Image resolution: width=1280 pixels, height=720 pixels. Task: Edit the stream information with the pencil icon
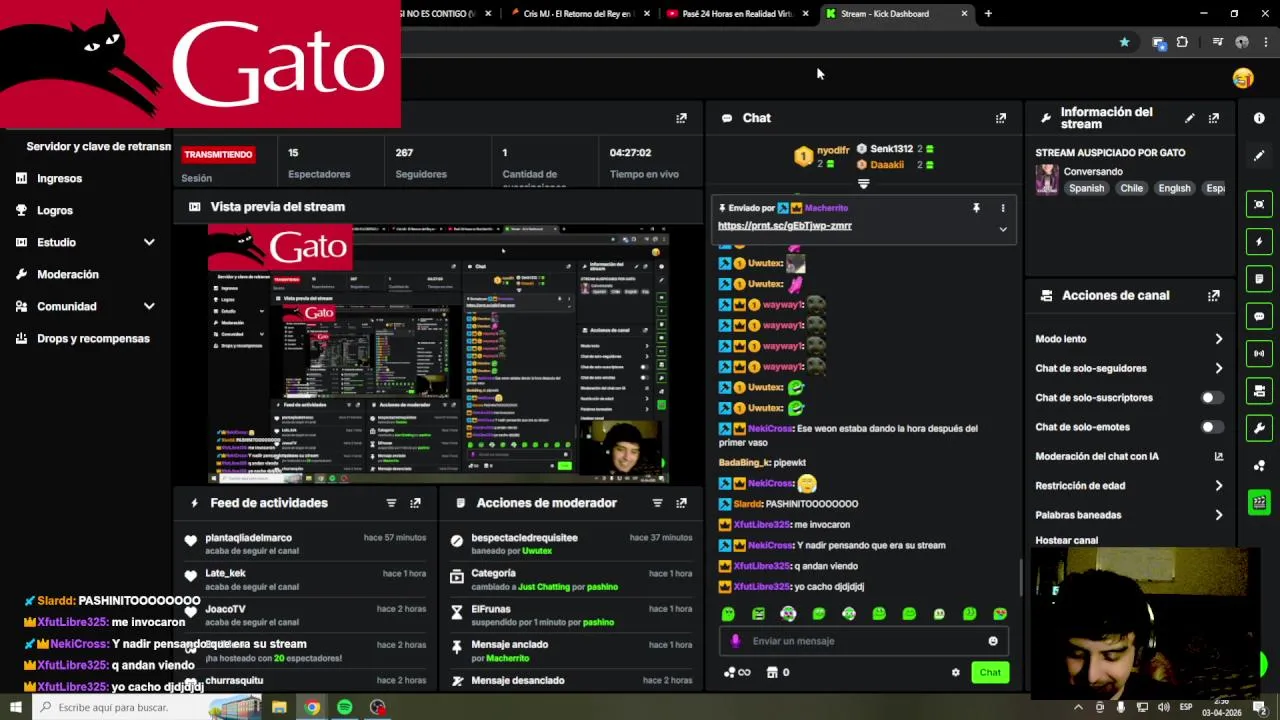[x=1189, y=118]
